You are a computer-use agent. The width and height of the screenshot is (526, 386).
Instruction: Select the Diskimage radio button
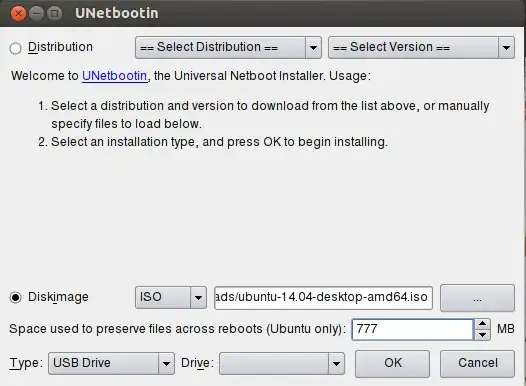click(x=15, y=297)
